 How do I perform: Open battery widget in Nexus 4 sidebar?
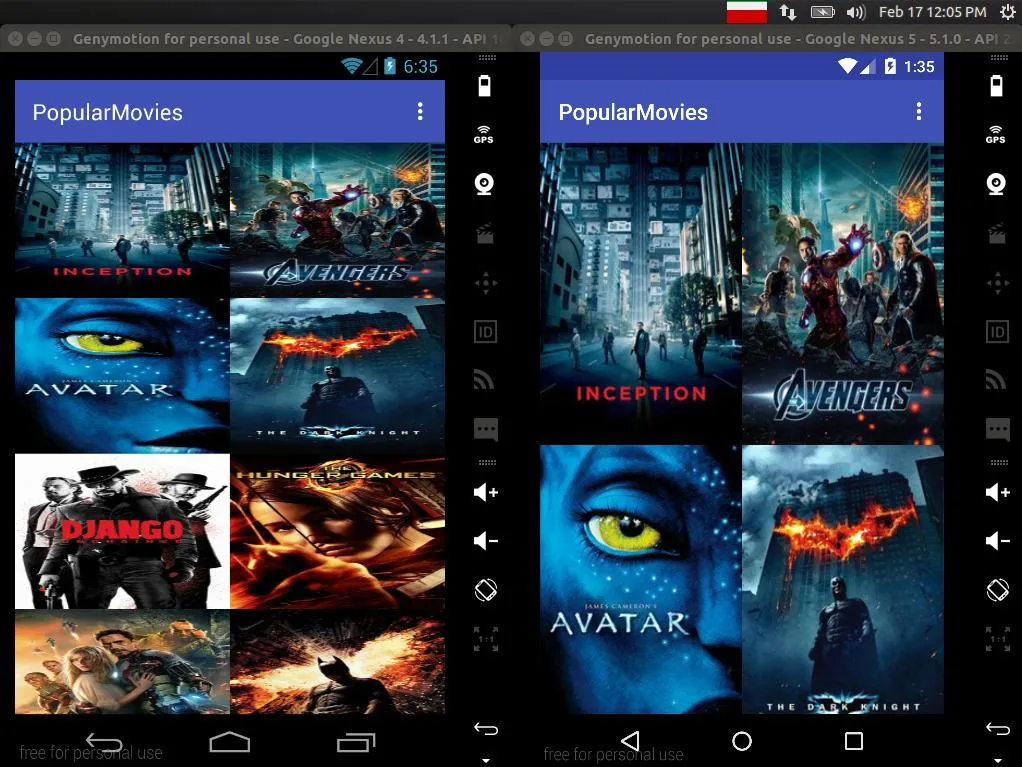pyautogui.click(x=484, y=86)
